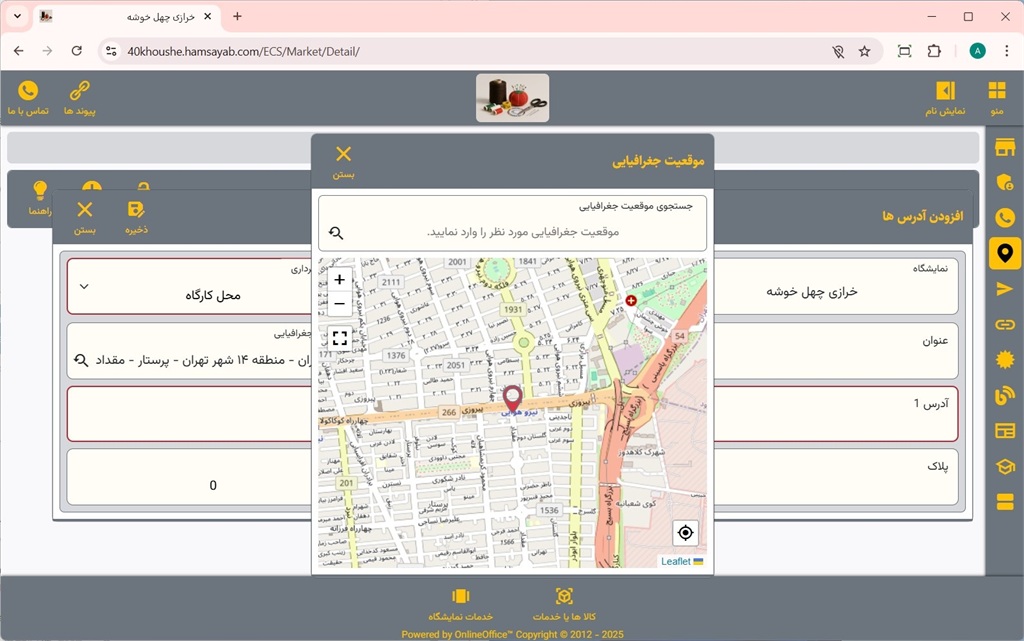Open the منو grid menu

997,98
